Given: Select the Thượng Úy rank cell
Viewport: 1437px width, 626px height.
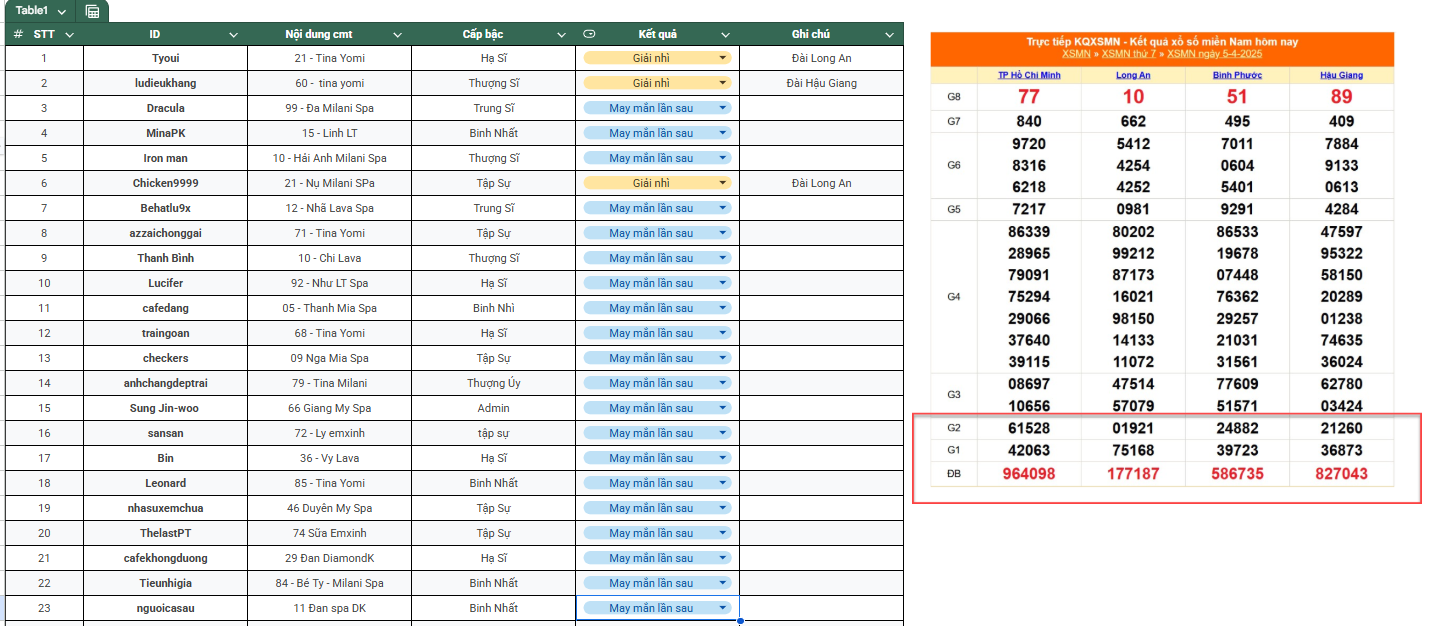Looking at the screenshot, I should pos(493,383).
